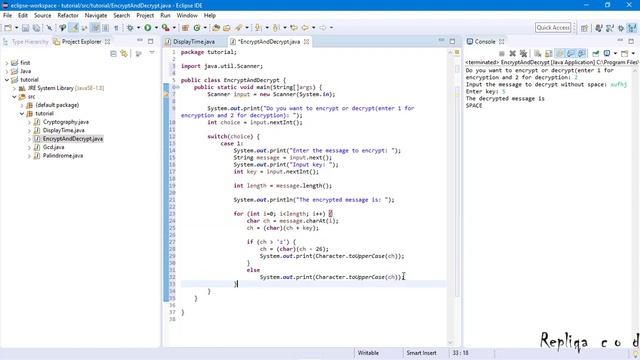Click the Open Console icon
The height and width of the screenshot is (360, 640).
click(x=624, y=53)
